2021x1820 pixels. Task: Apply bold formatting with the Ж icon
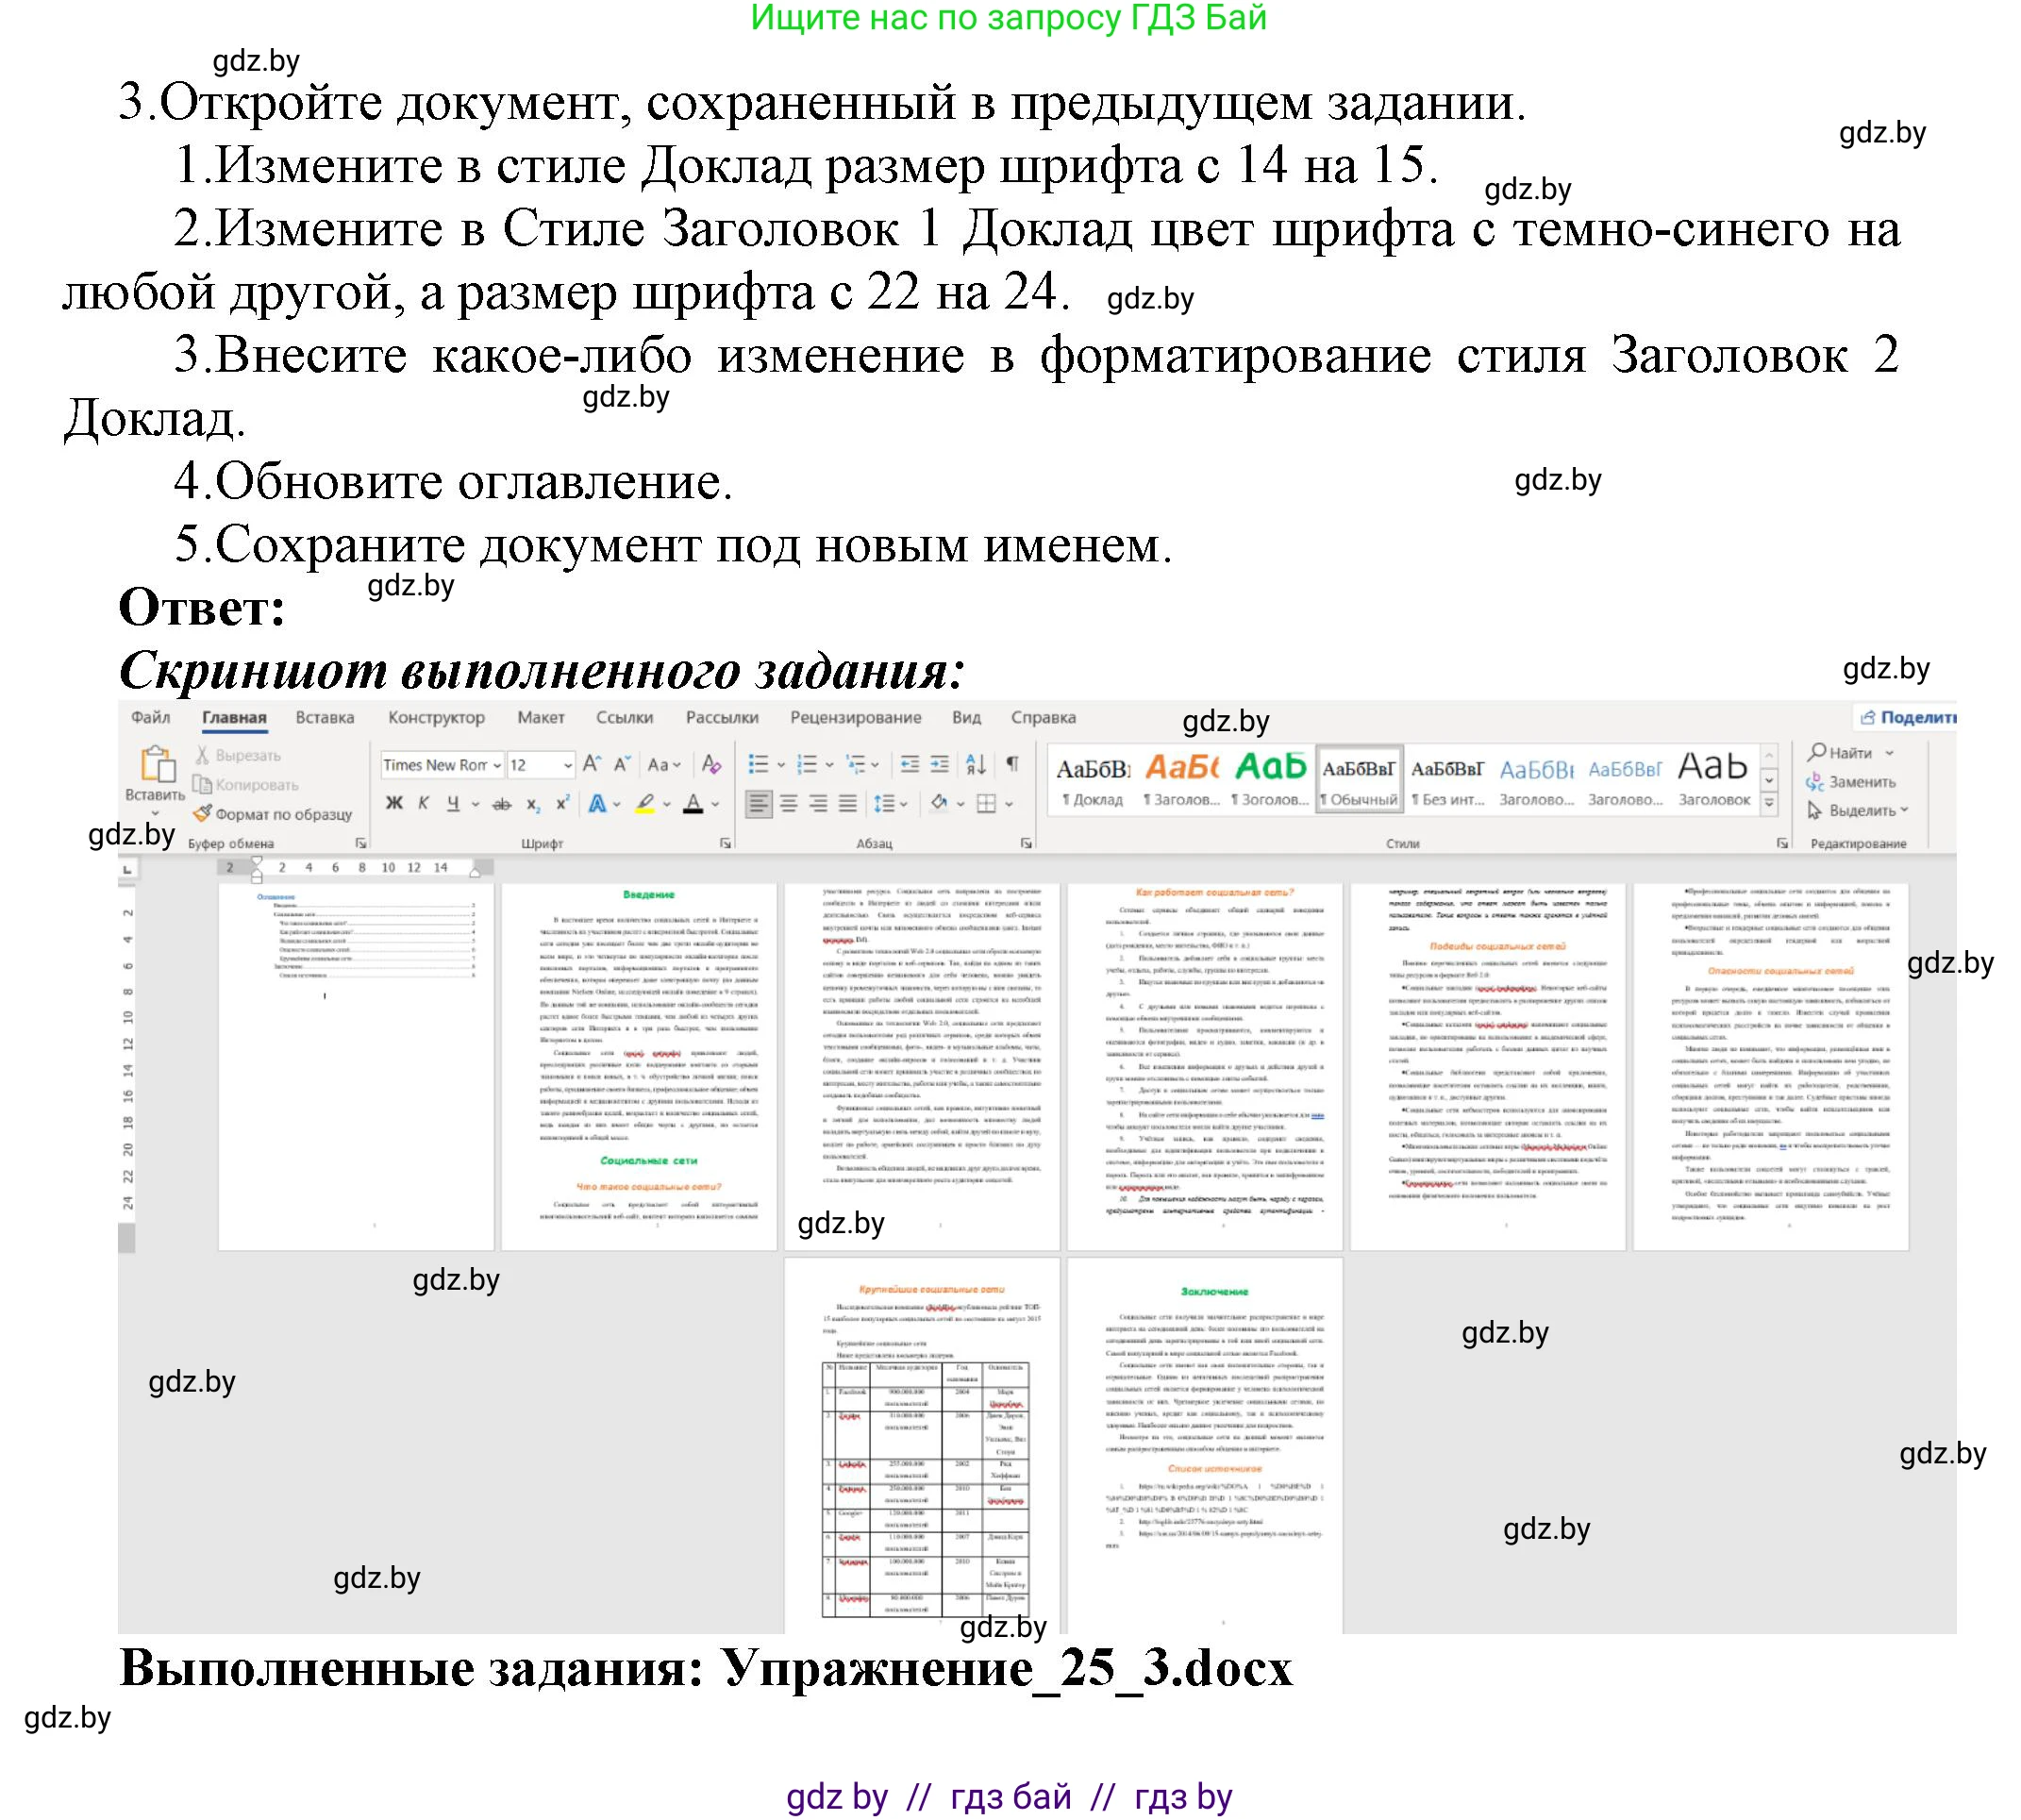pos(394,804)
